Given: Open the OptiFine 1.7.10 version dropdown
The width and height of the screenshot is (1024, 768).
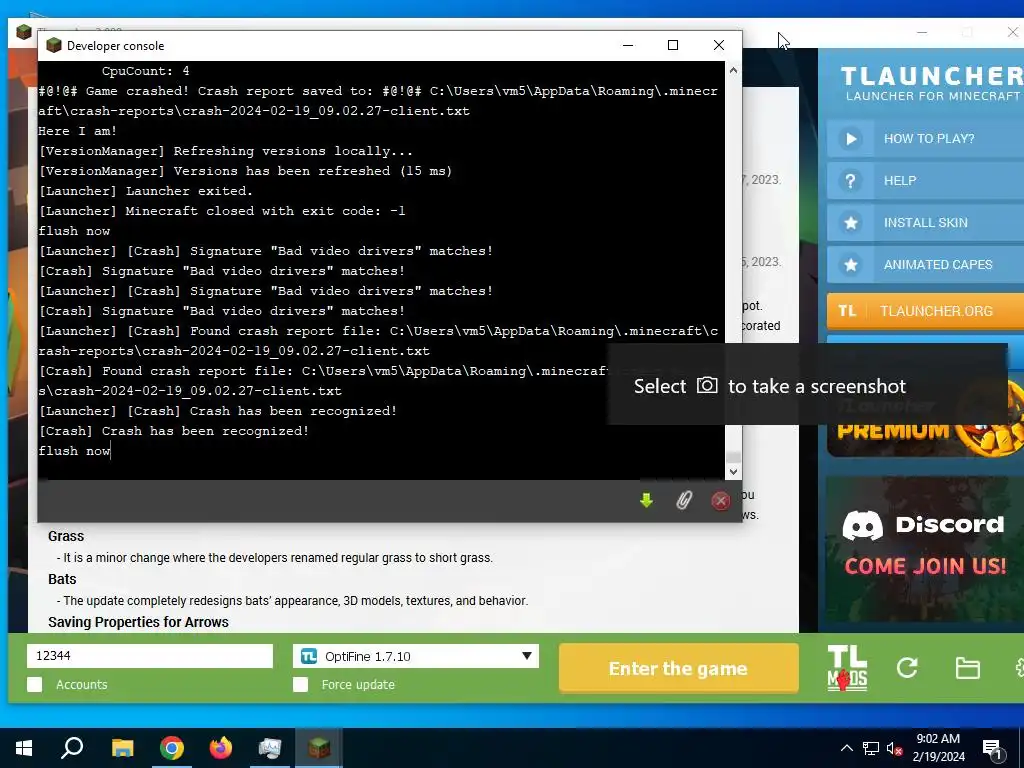Looking at the screenshot, I should tap(416, 656).
